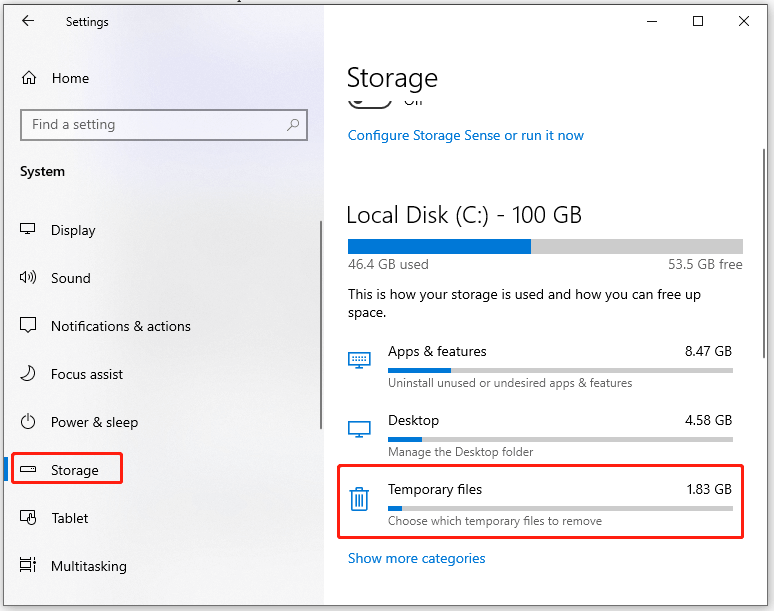Screen dimensions: 774x611
Task: Select Storage in the sidebar
Action: pos(74,470)
